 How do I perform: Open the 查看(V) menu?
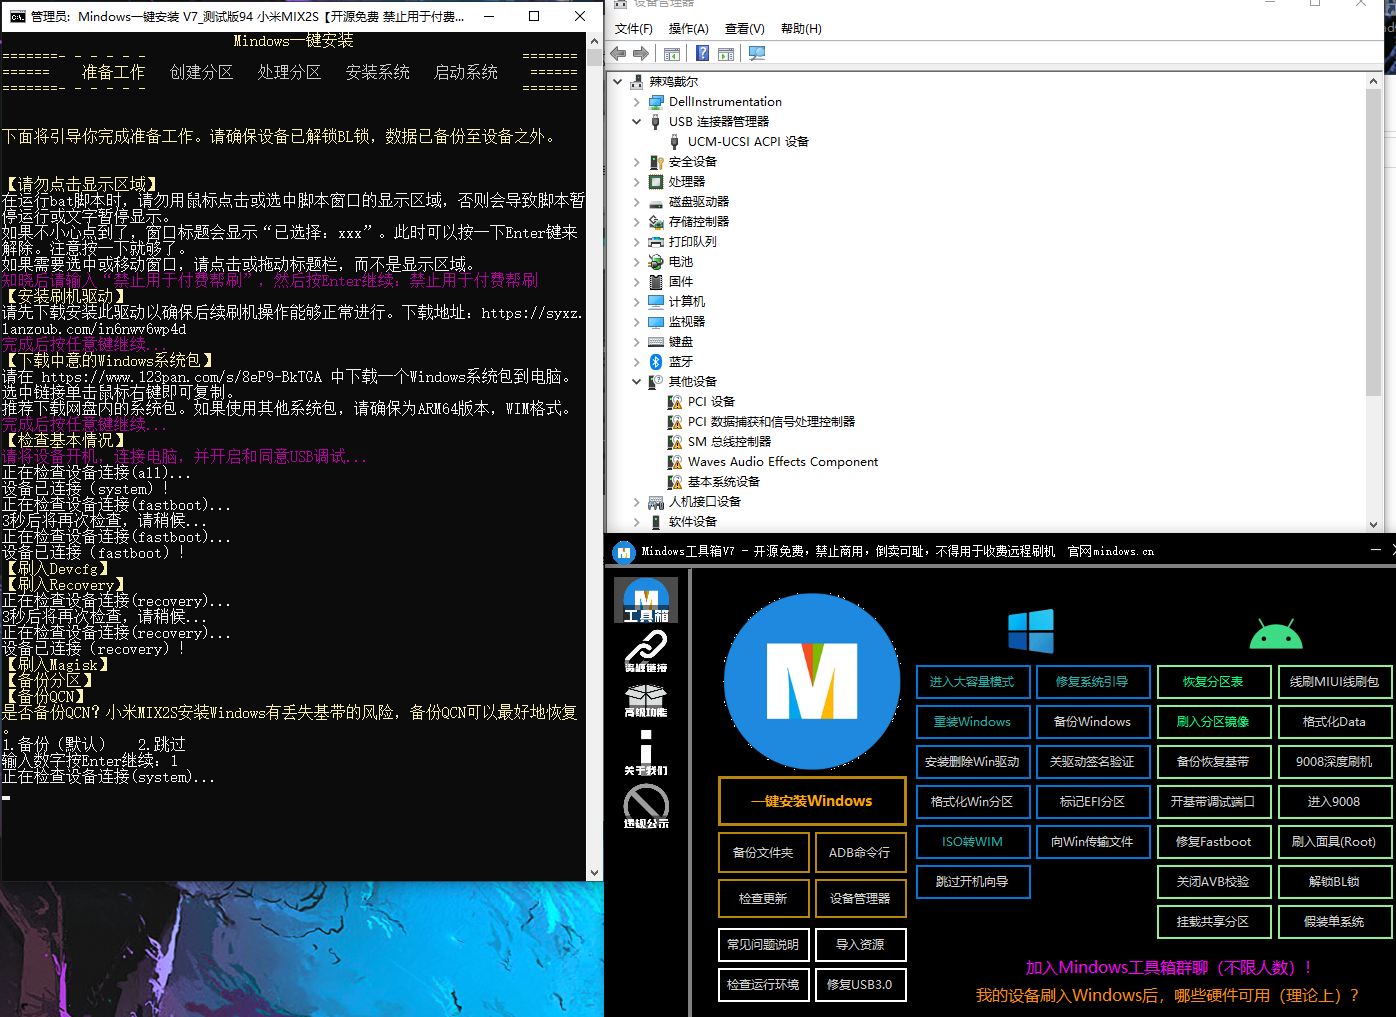click(745, 28)
